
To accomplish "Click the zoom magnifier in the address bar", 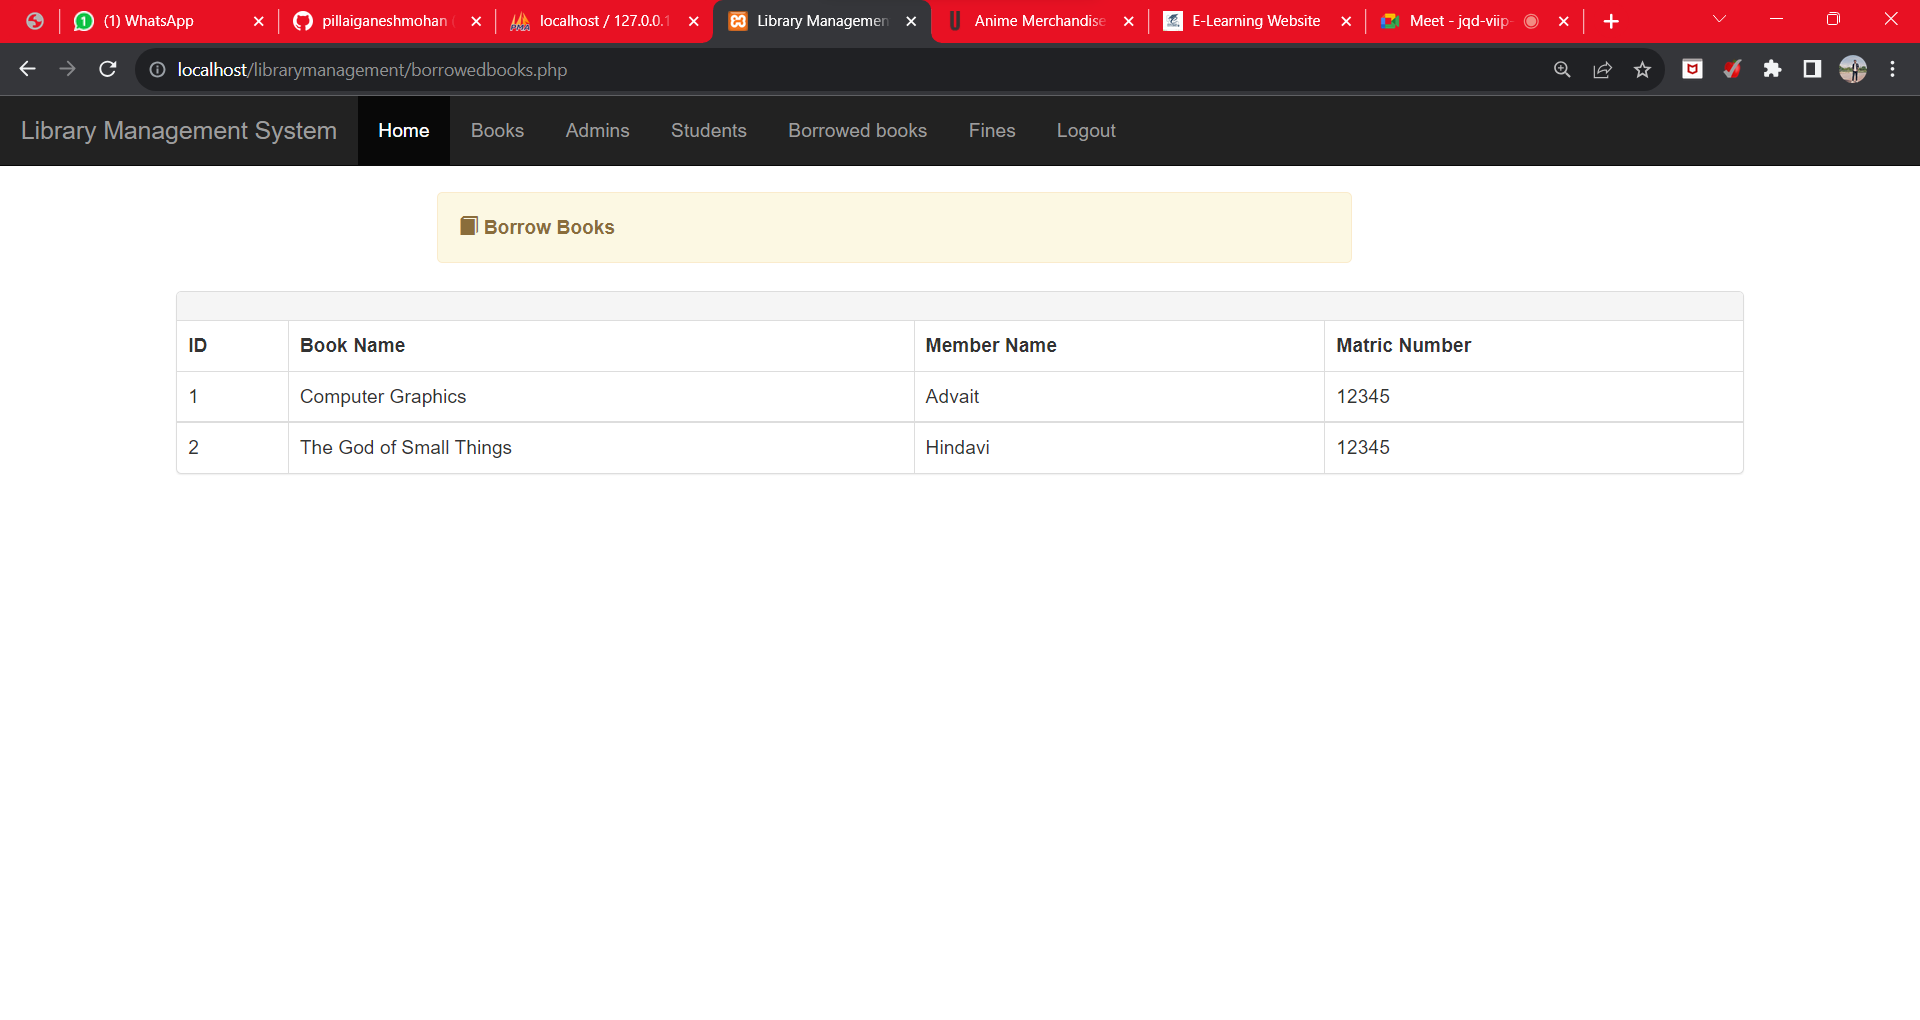I will (1562, 69).
